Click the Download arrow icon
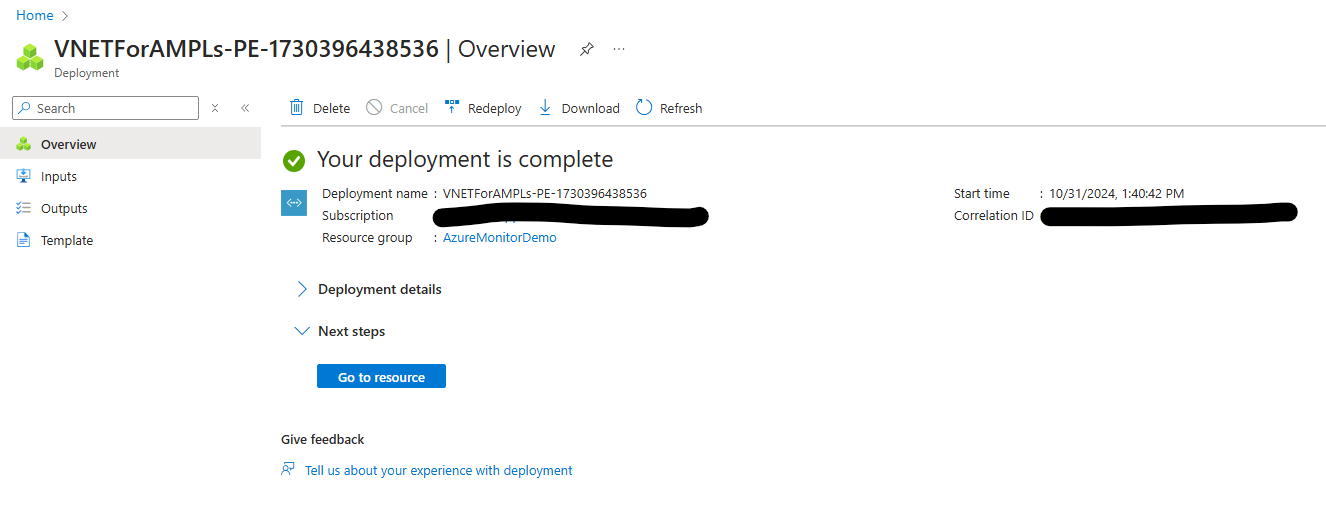This screenshot has width=1326, height=514. 545,108
